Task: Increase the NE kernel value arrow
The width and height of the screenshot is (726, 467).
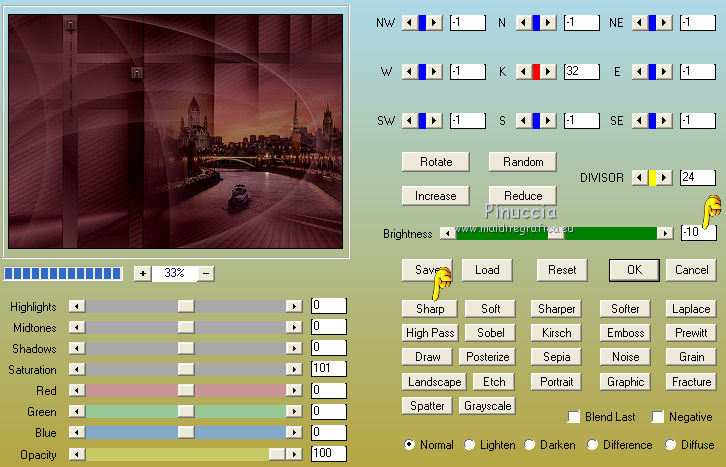Action: click(x=664, y=22)
